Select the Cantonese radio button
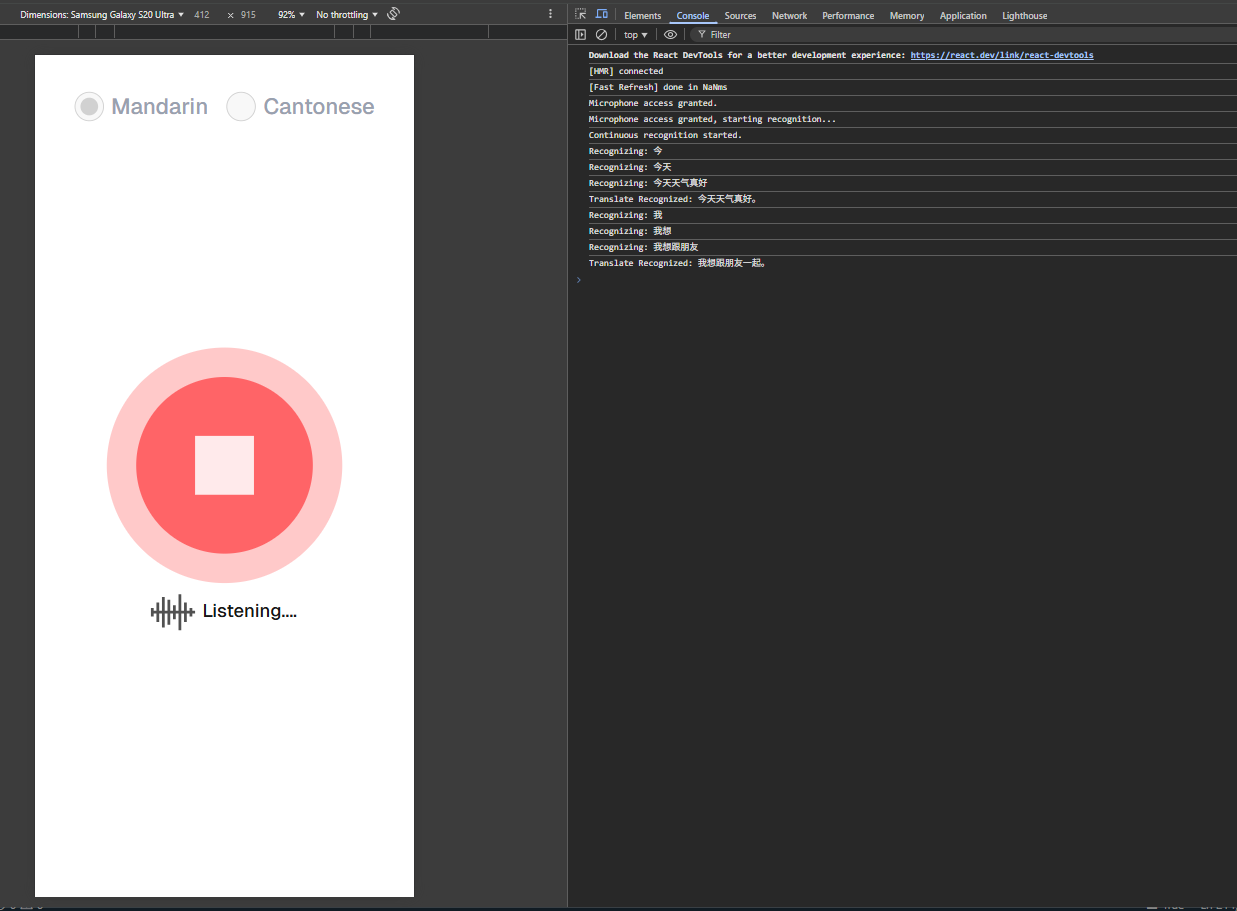 pos(241,106)
